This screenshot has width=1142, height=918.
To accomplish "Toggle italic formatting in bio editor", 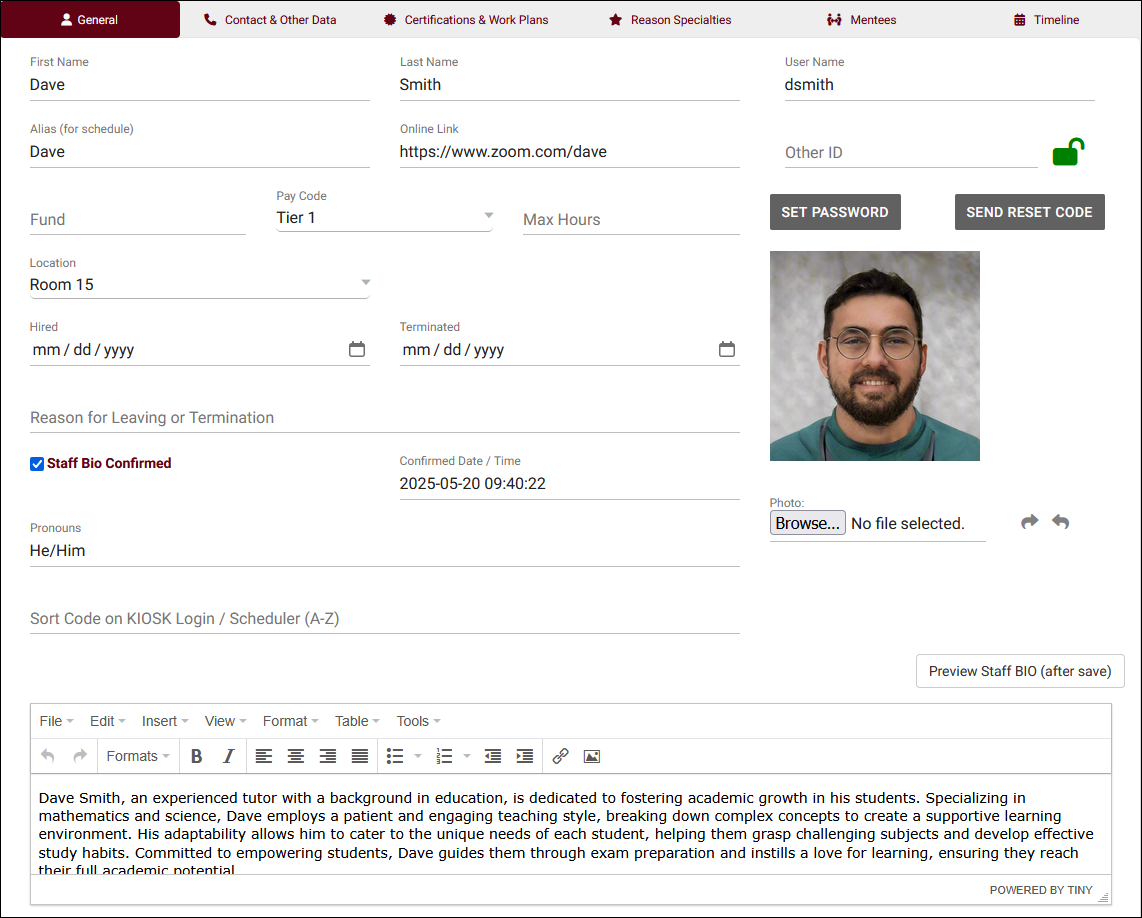I will coord(229,756).
